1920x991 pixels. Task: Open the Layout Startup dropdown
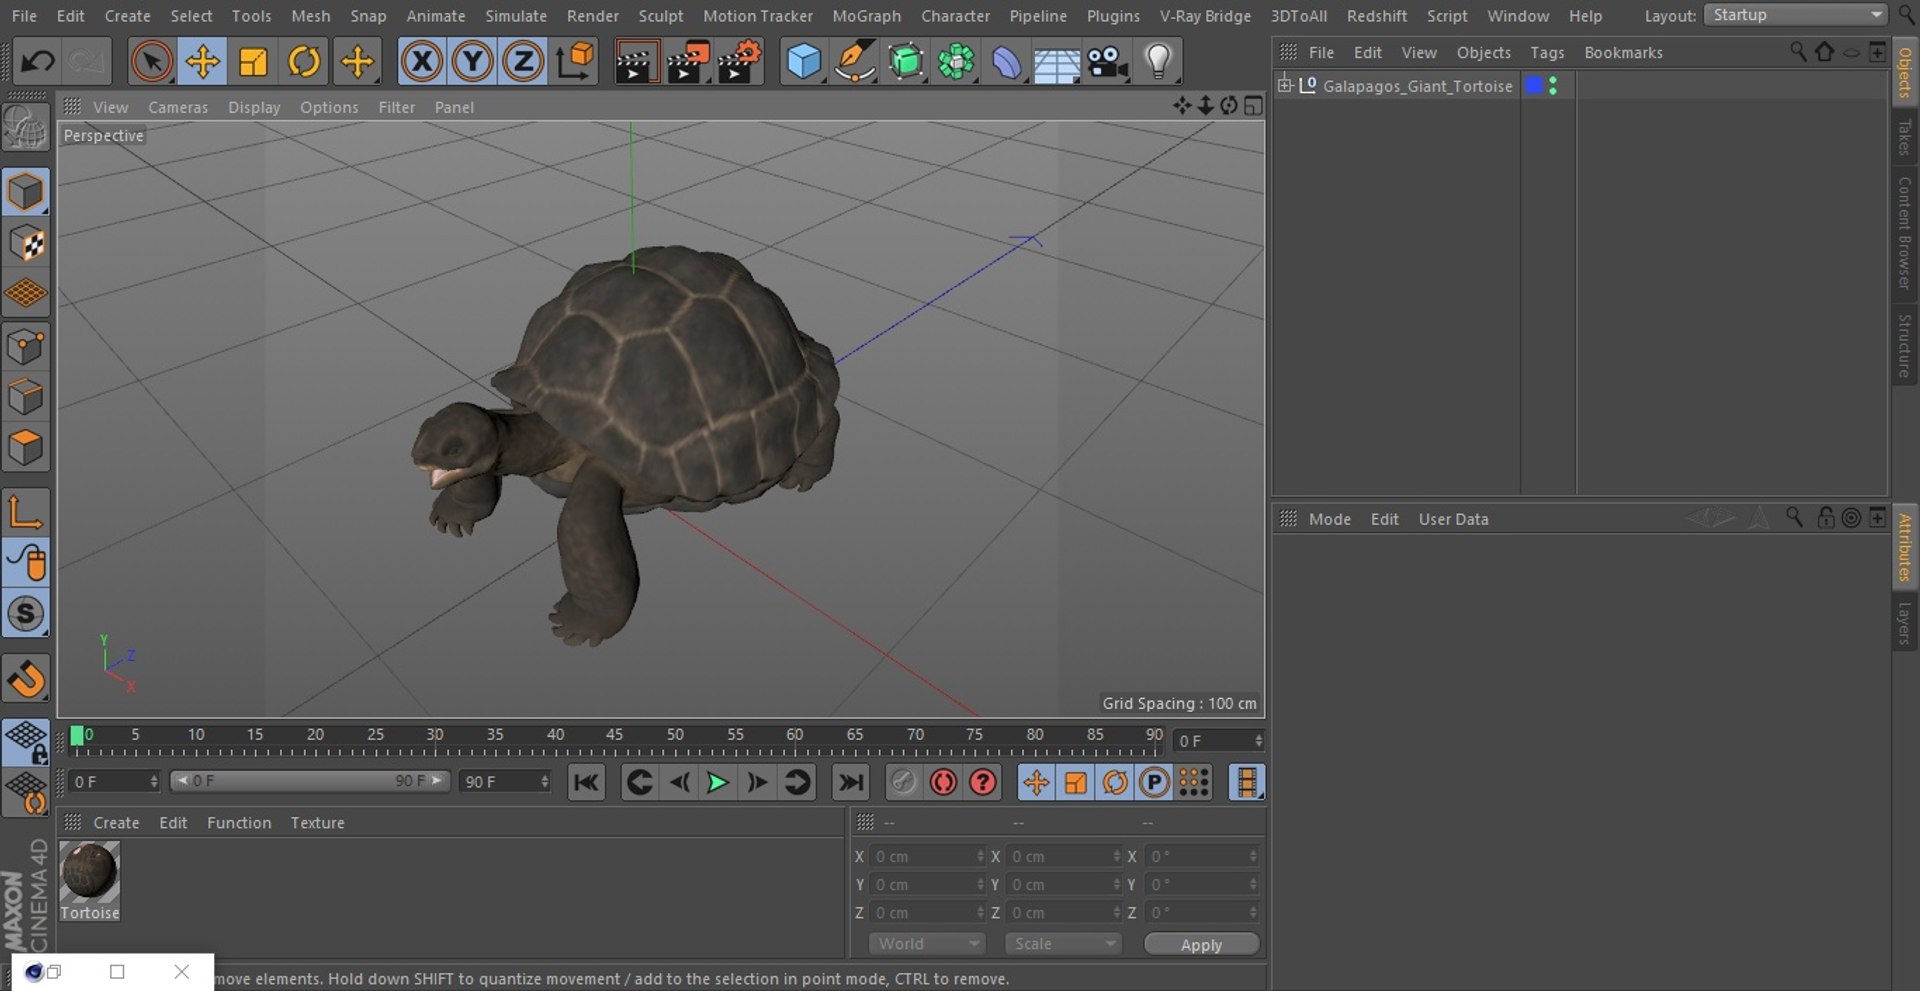[x=1796, y=15]
